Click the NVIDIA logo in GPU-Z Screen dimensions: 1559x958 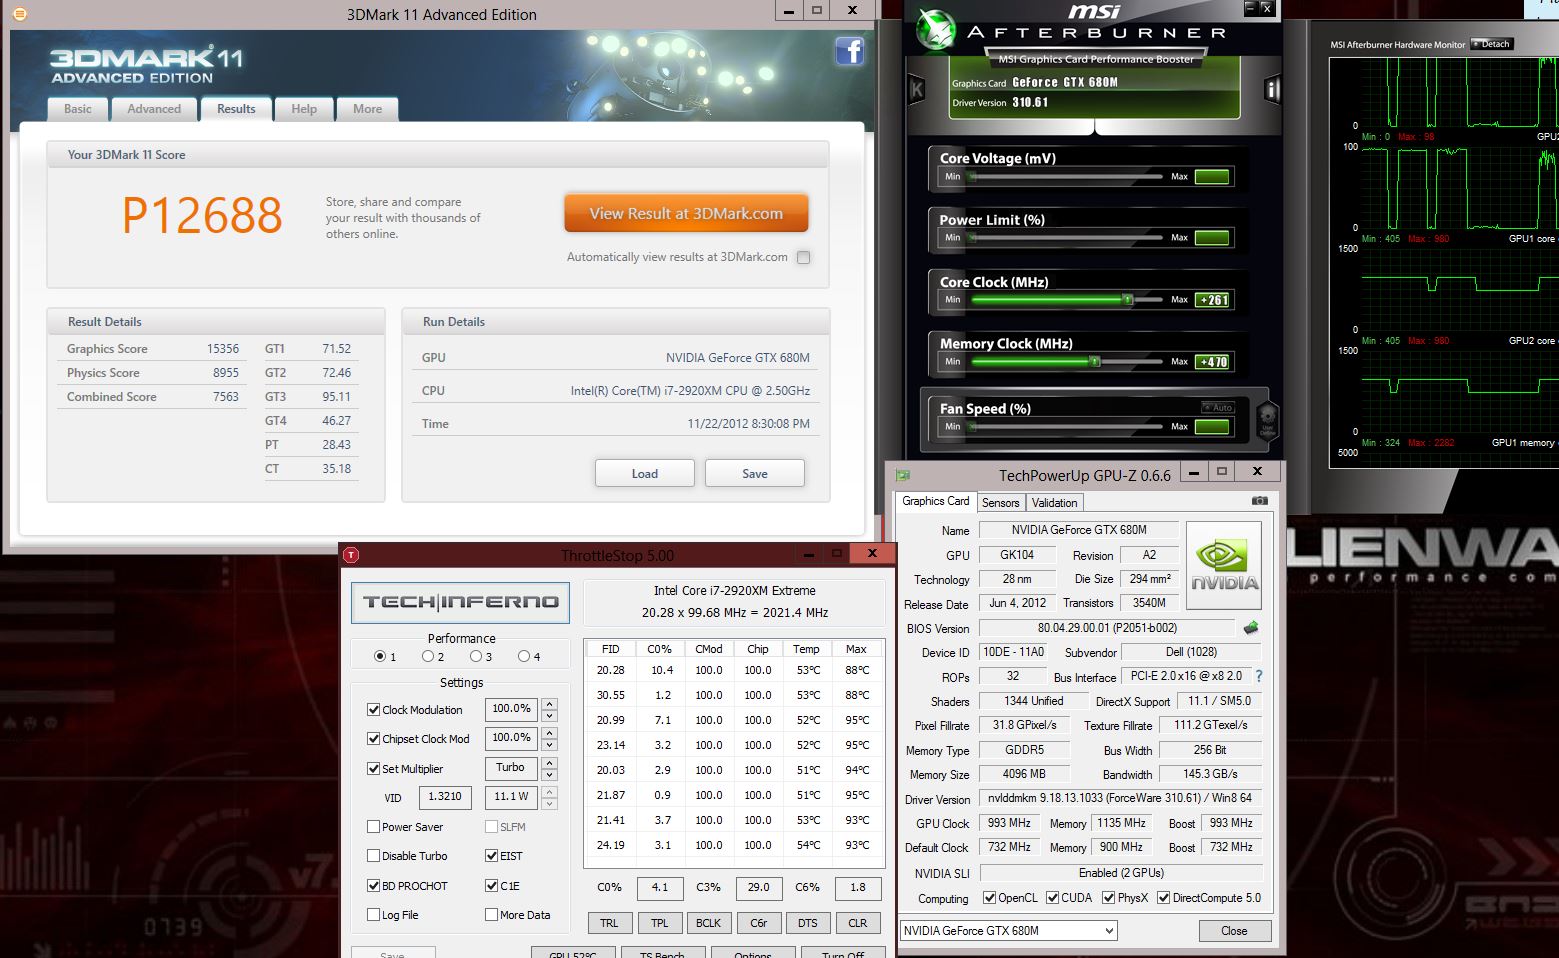pos(1224,565)
